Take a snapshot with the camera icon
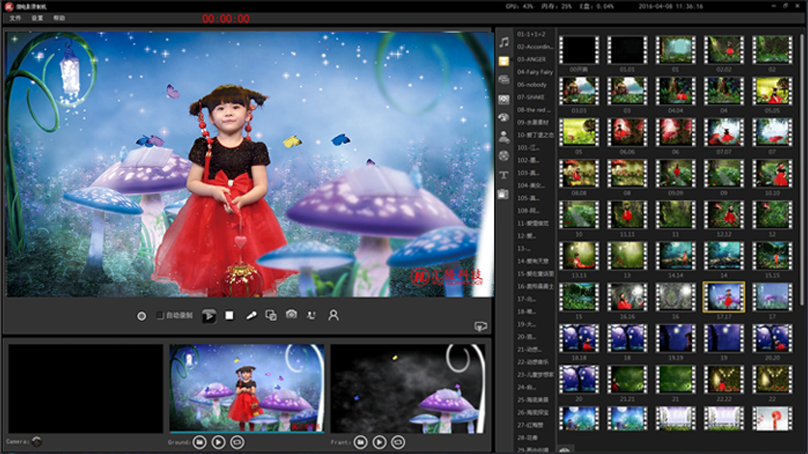Image resolution: width=808 pixels, height=454 pixels. click(292, 314)
